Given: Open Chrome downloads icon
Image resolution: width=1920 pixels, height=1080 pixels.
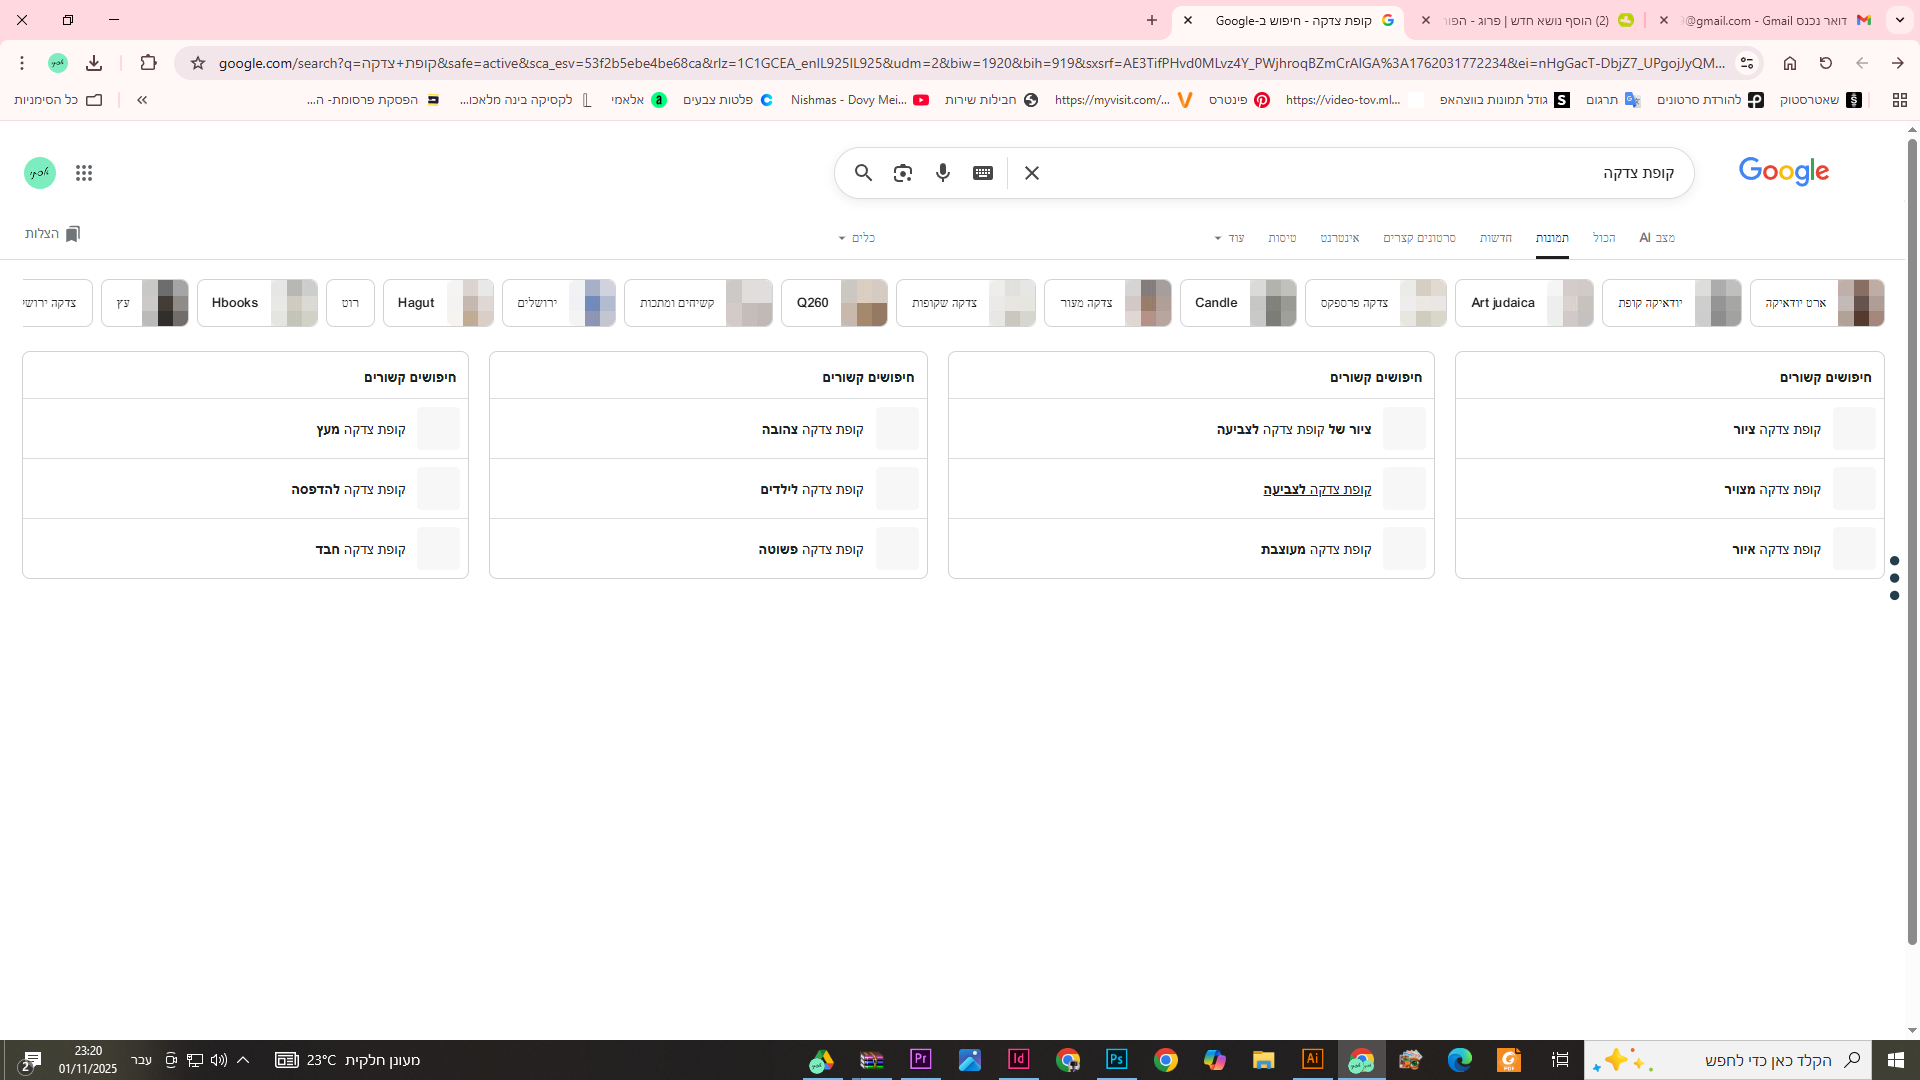Looking at the screenshot, I should click(94, 63).
